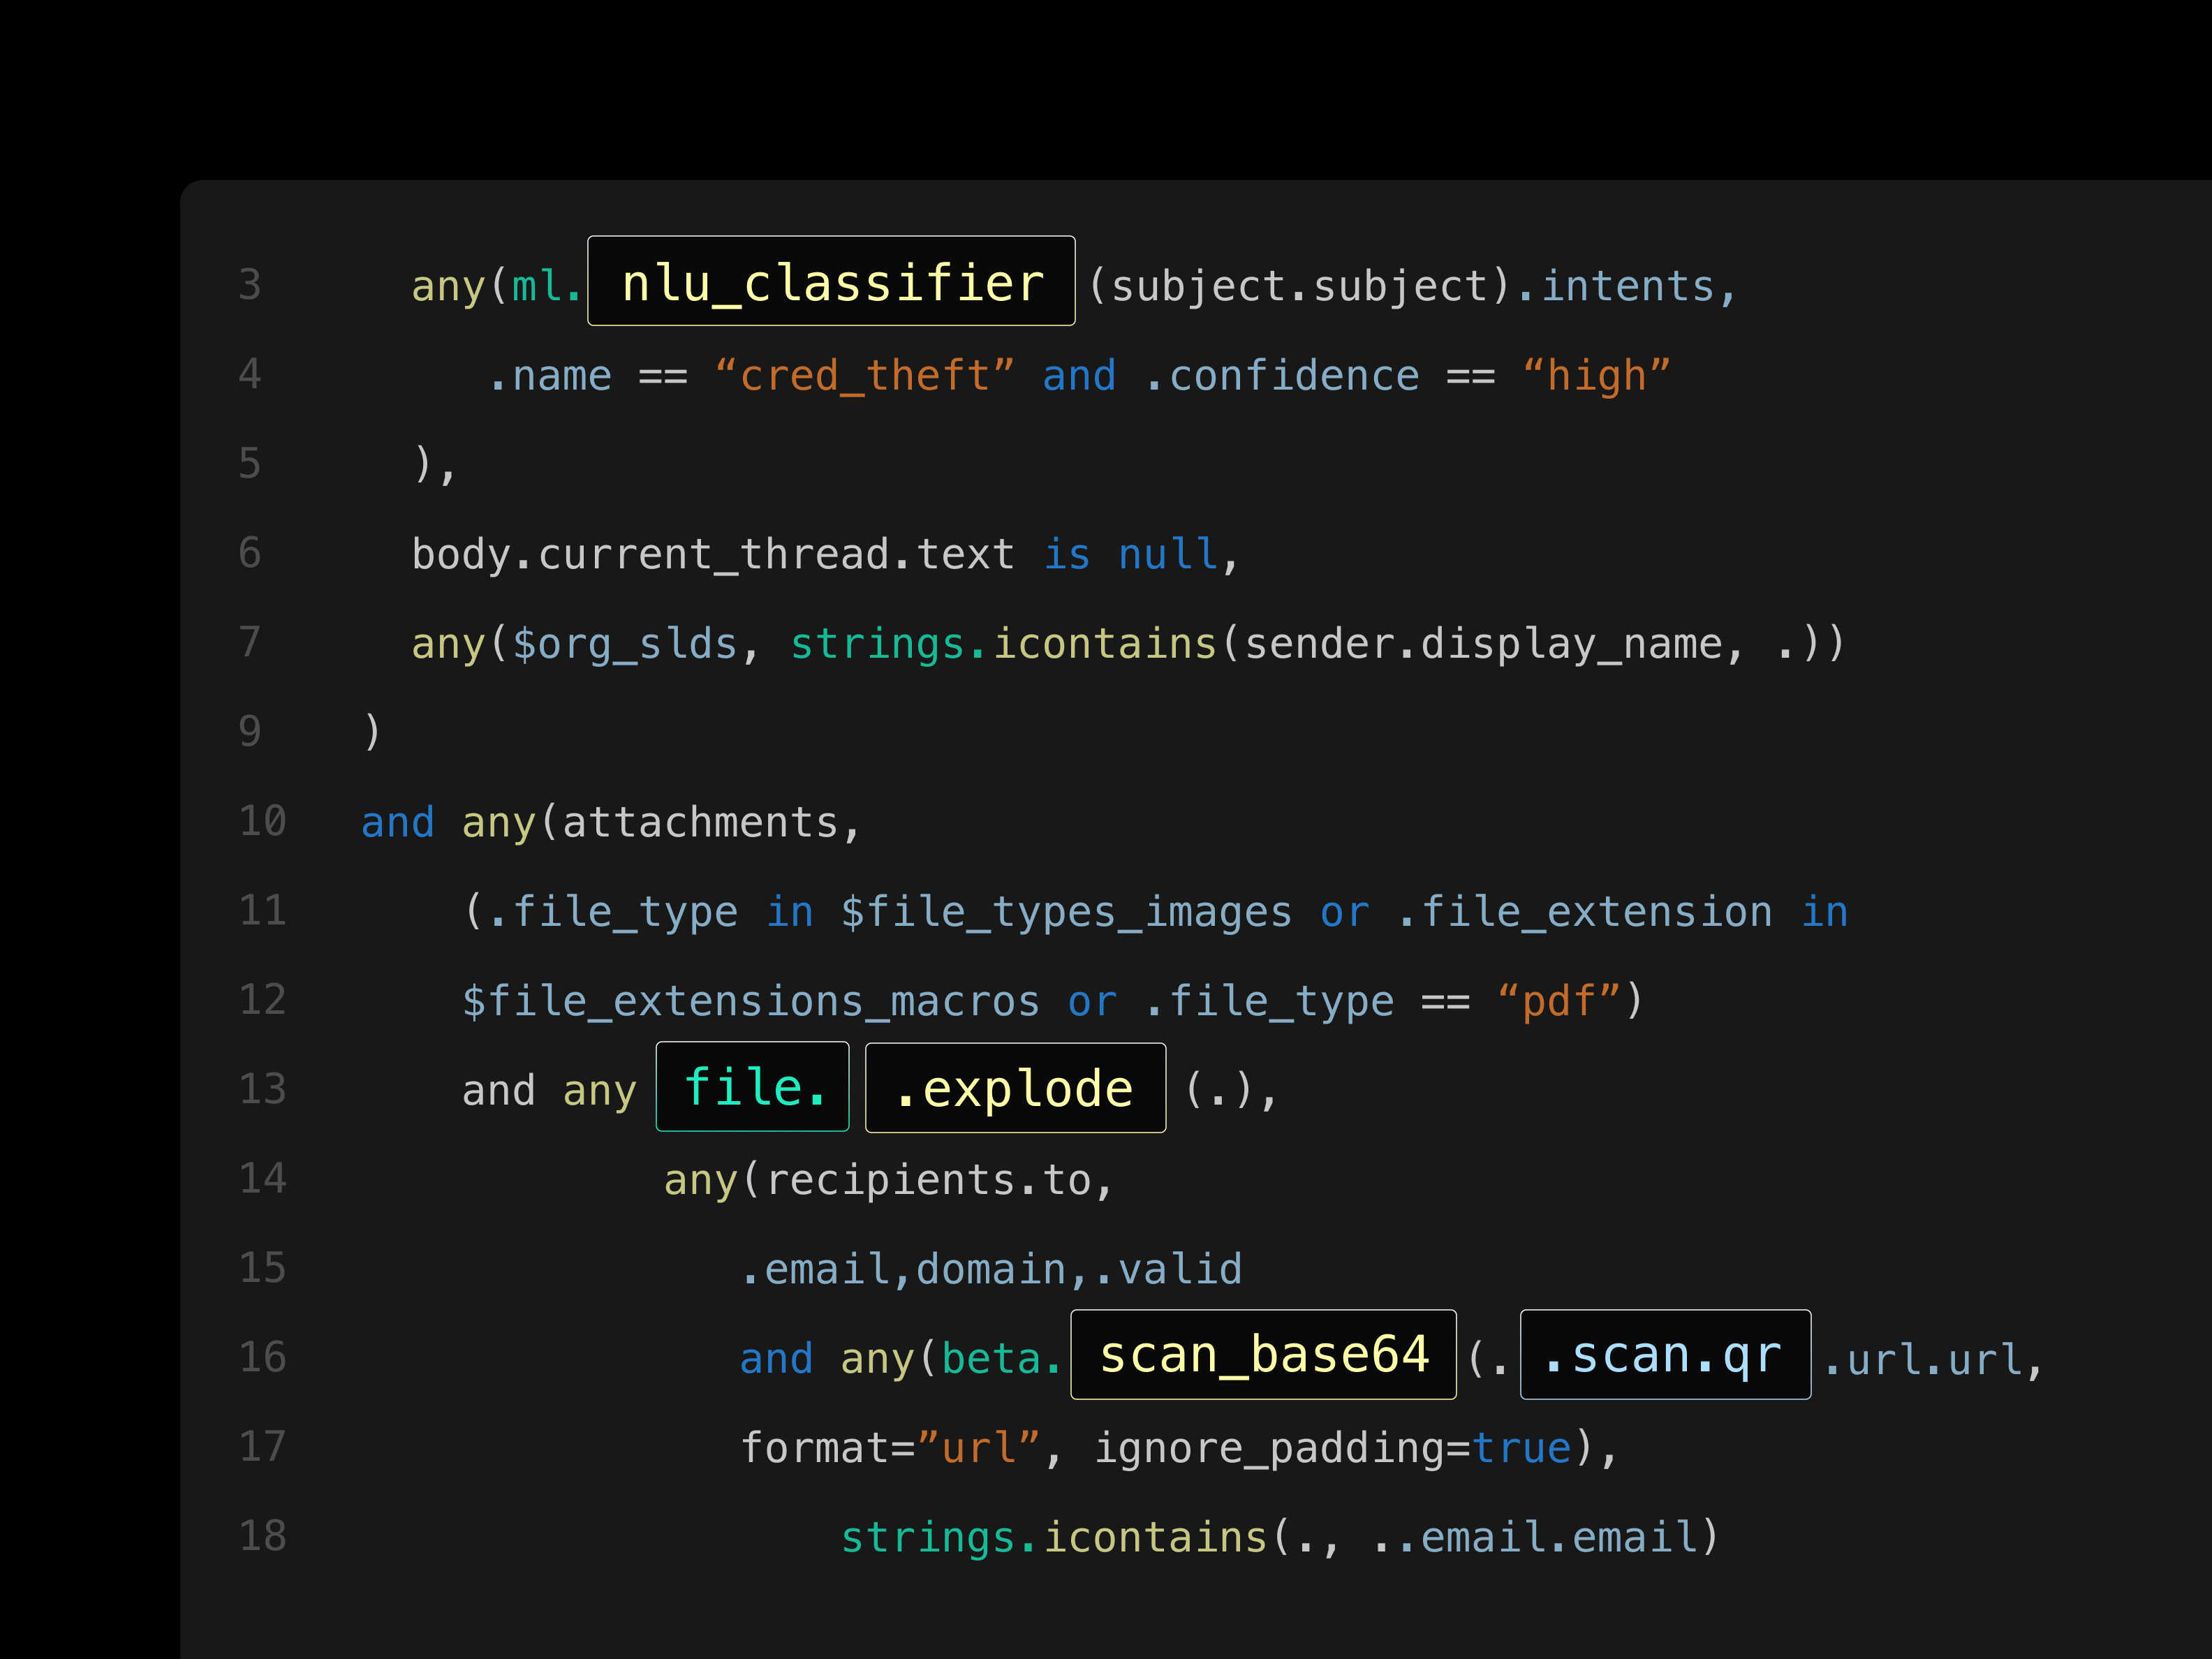
Task: Click the null keyword on line 6
Action: [x=1167, y=554]
